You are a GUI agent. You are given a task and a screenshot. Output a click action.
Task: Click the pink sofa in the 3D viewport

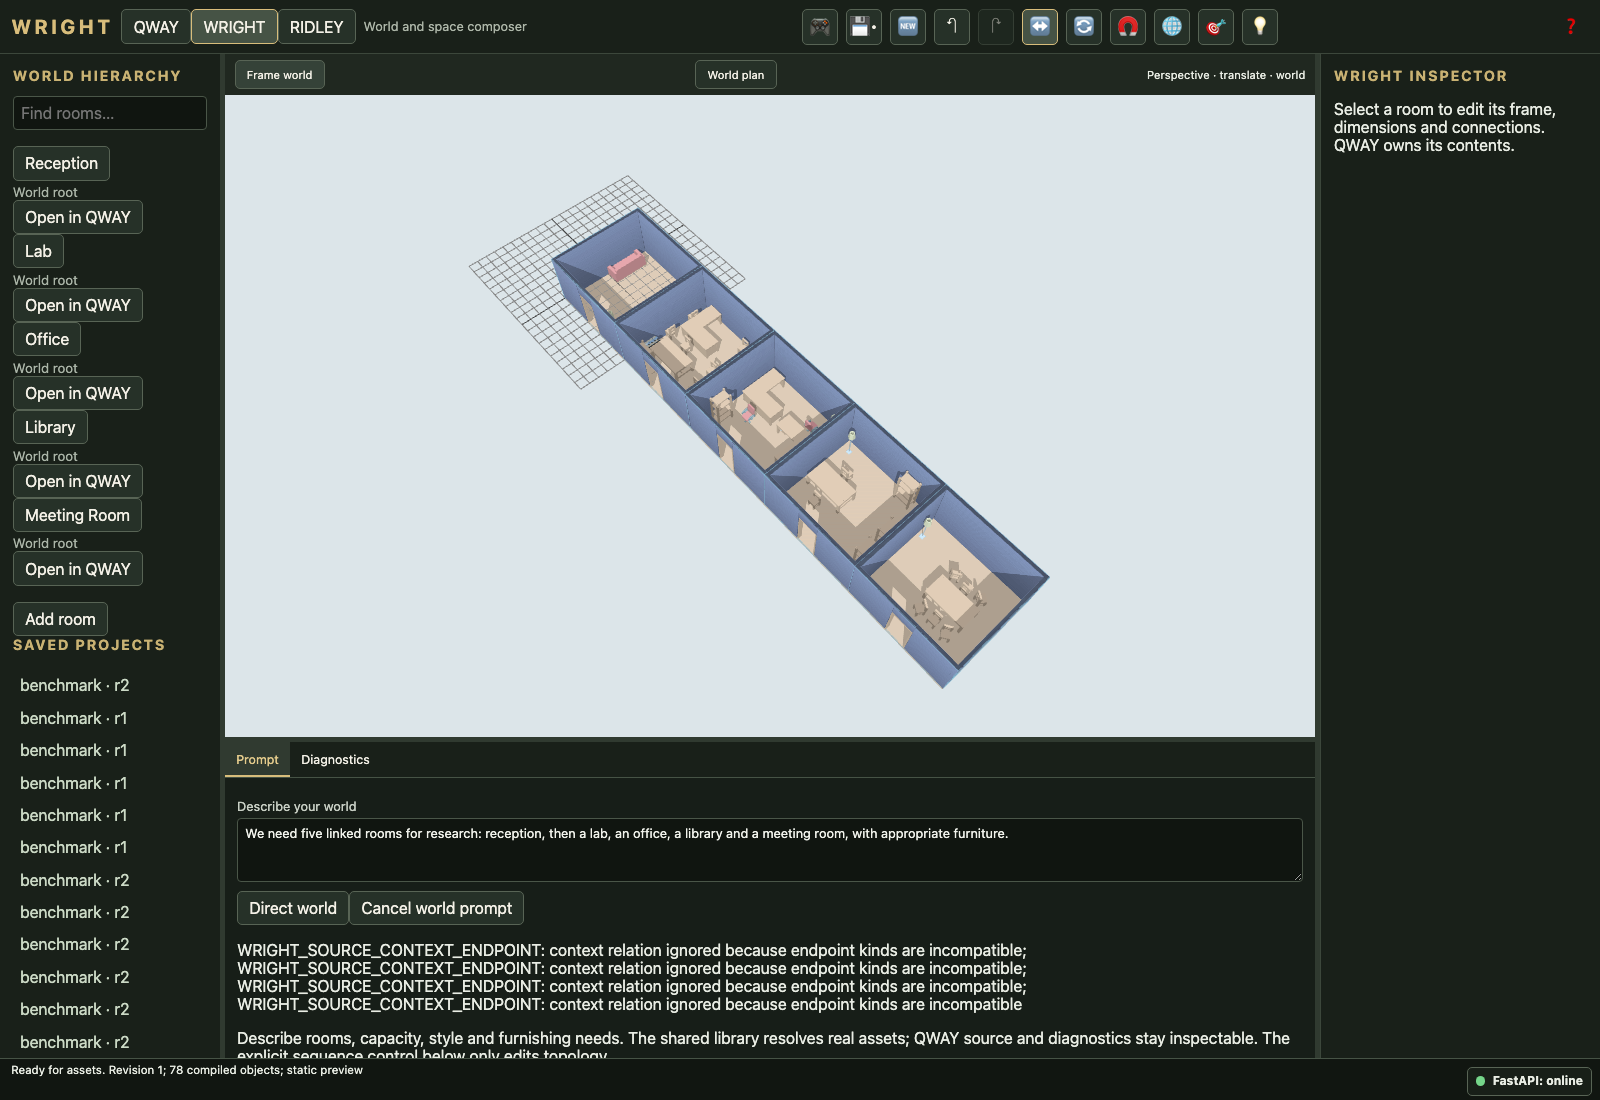628,265
